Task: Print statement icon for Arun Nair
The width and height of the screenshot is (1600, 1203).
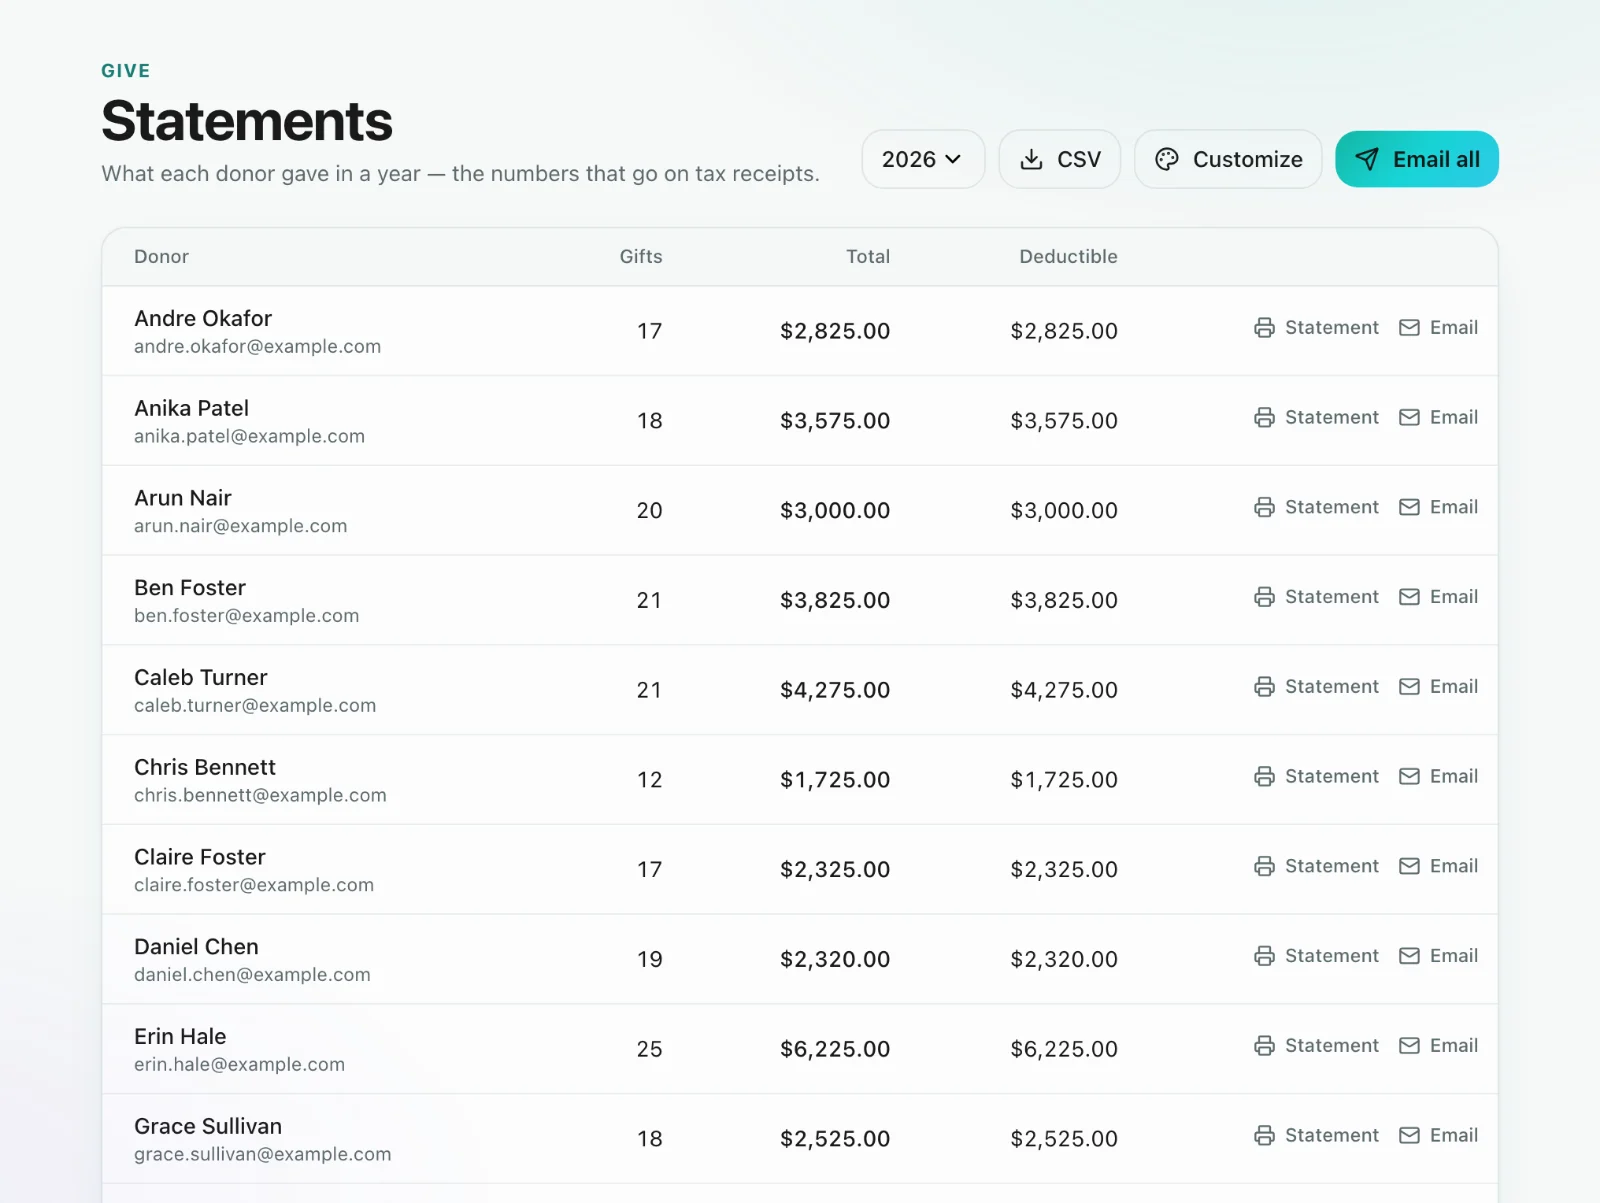Action: pos(1264,507)
